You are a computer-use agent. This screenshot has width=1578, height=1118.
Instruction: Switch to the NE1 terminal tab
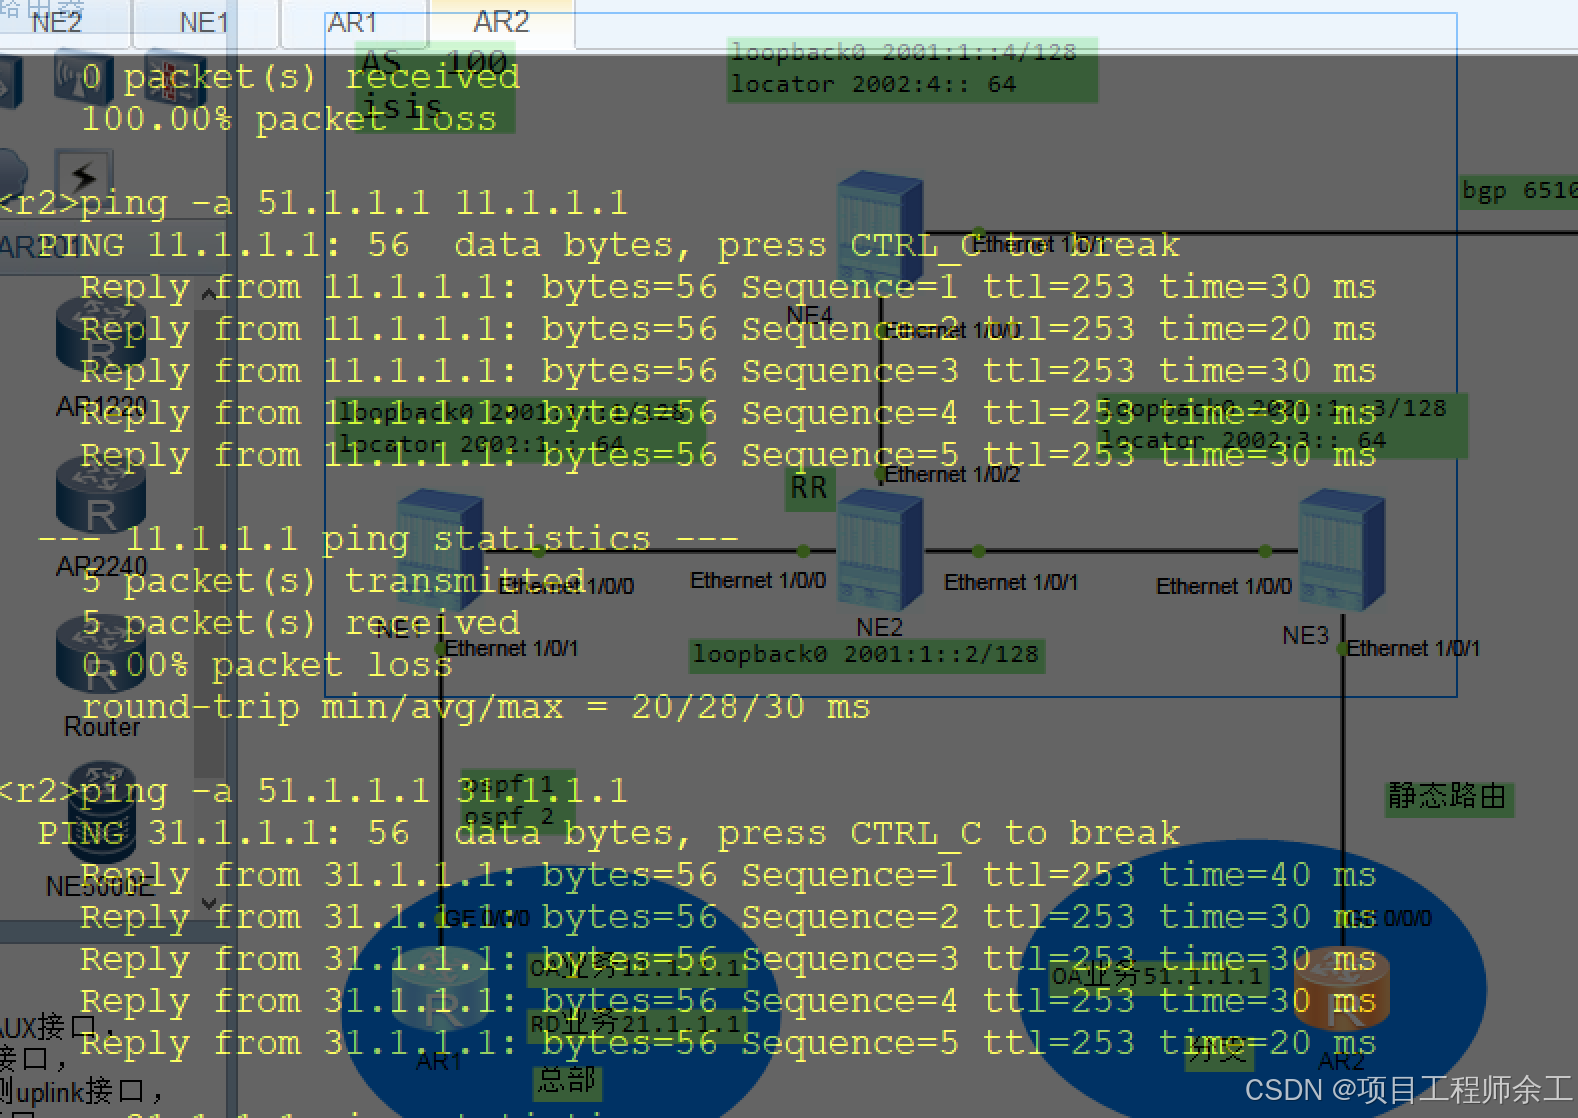[204, 22]
